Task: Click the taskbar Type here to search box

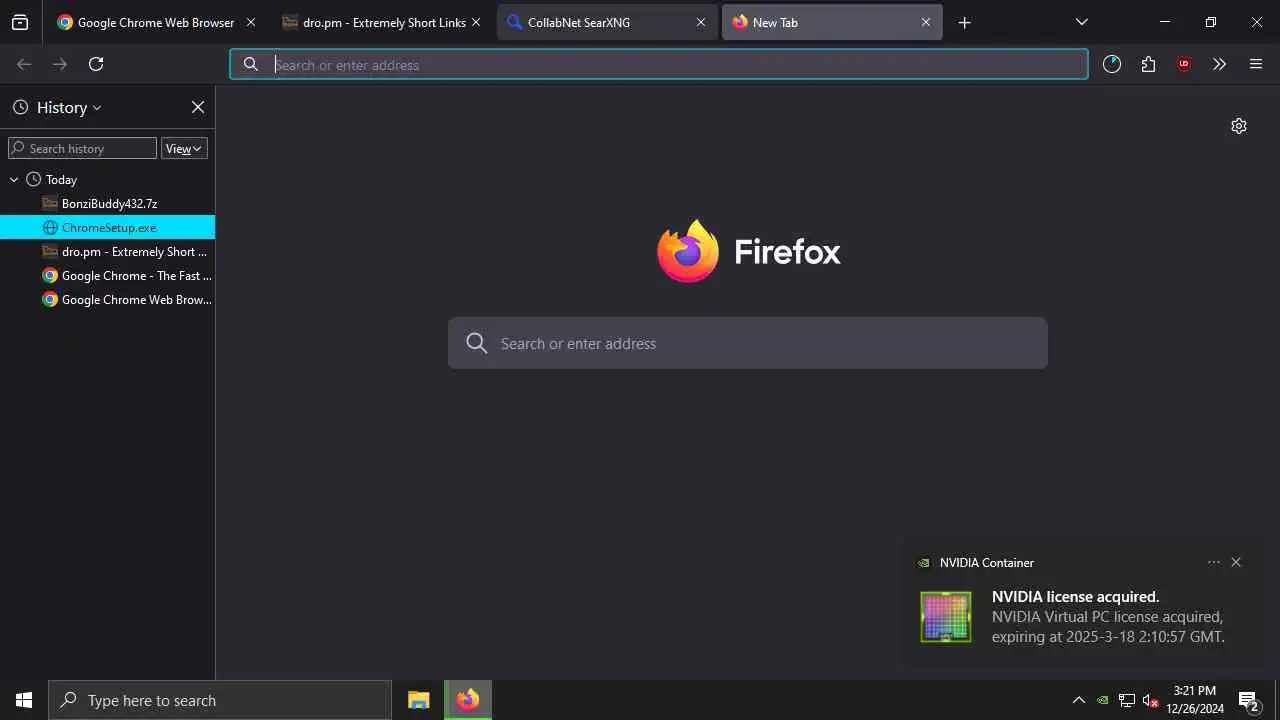Action: click(220, 700)
